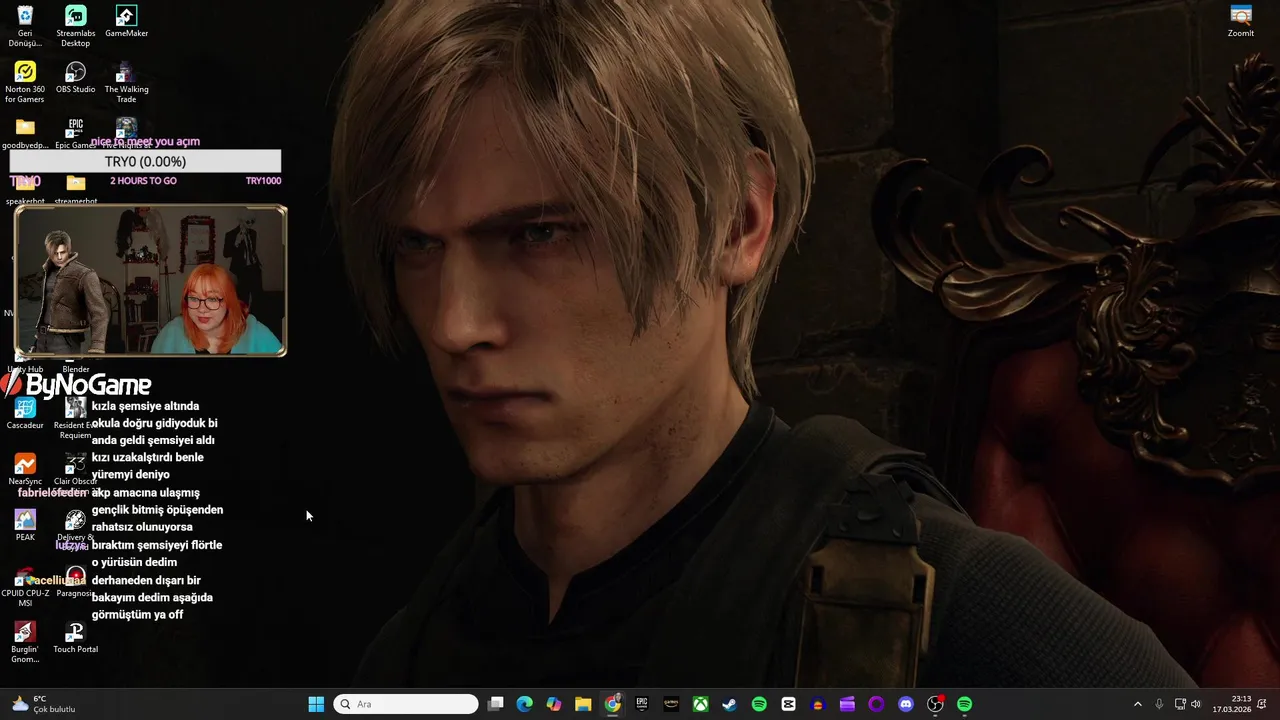Open Amazon Games from the taskbar
Viewport: 1280px width, 720px height.
[671, 704]
